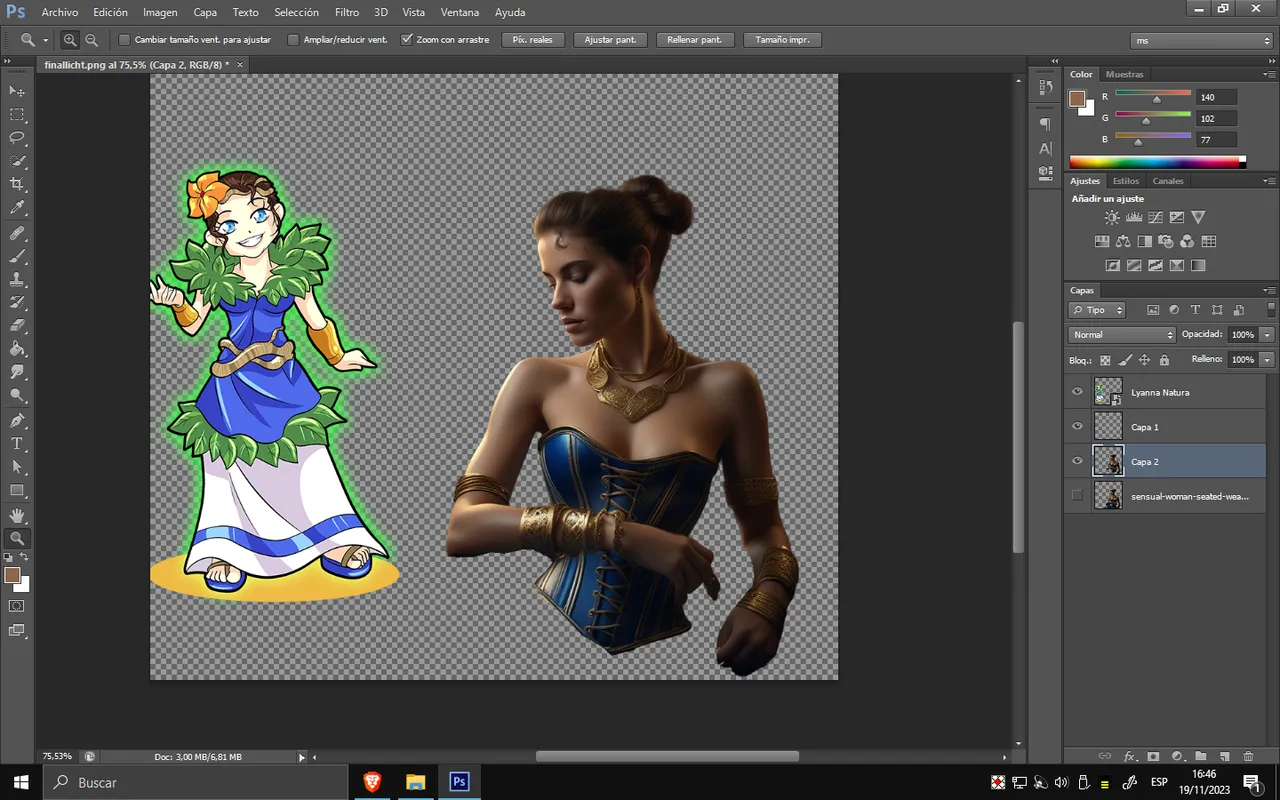Select the Hand tool
The width and height of the screenshot is (1280, 800).
[x=17, y=515]
